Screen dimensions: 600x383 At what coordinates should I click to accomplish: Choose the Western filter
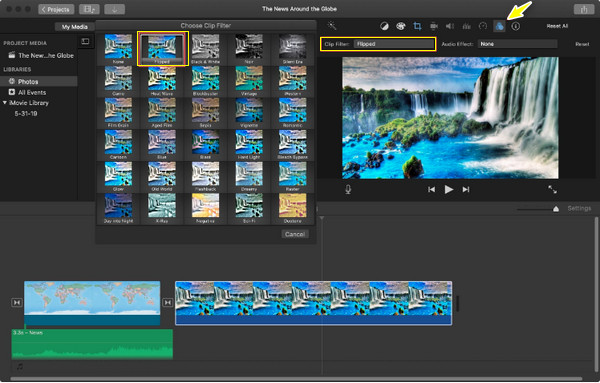tap(293, 81)
